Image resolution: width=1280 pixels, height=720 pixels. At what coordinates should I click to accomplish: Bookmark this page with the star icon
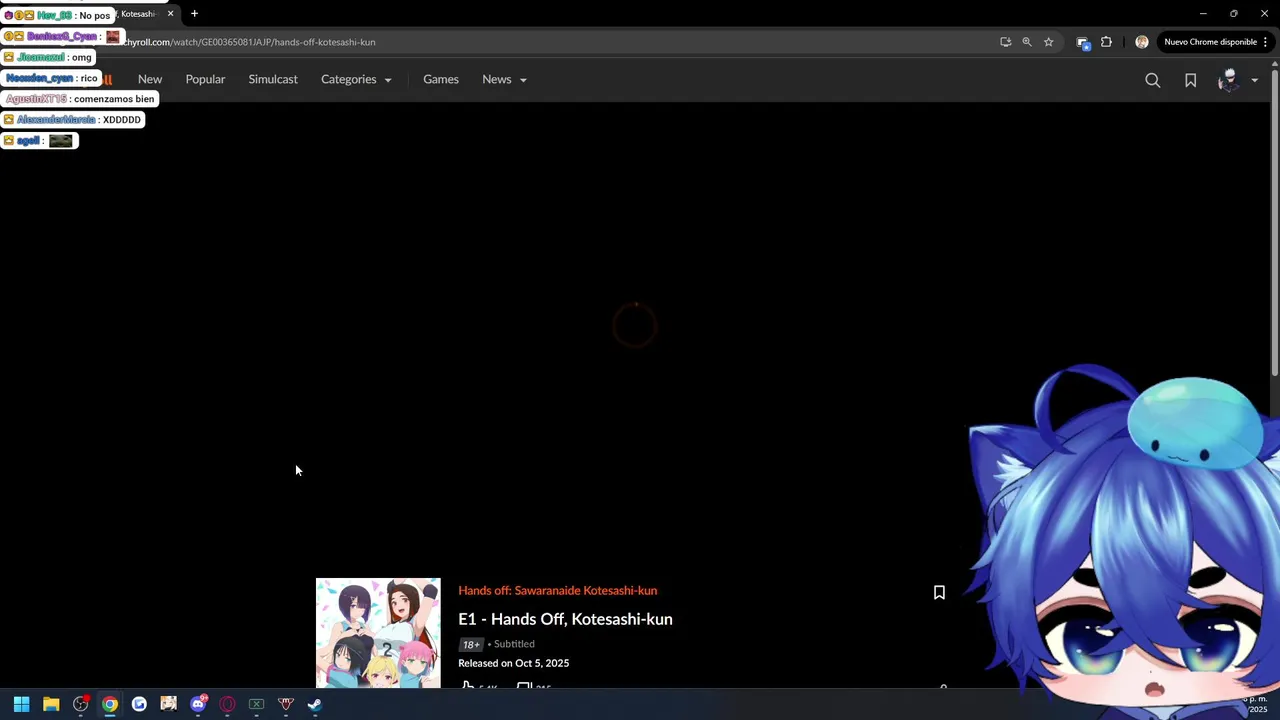(1048, 42)
